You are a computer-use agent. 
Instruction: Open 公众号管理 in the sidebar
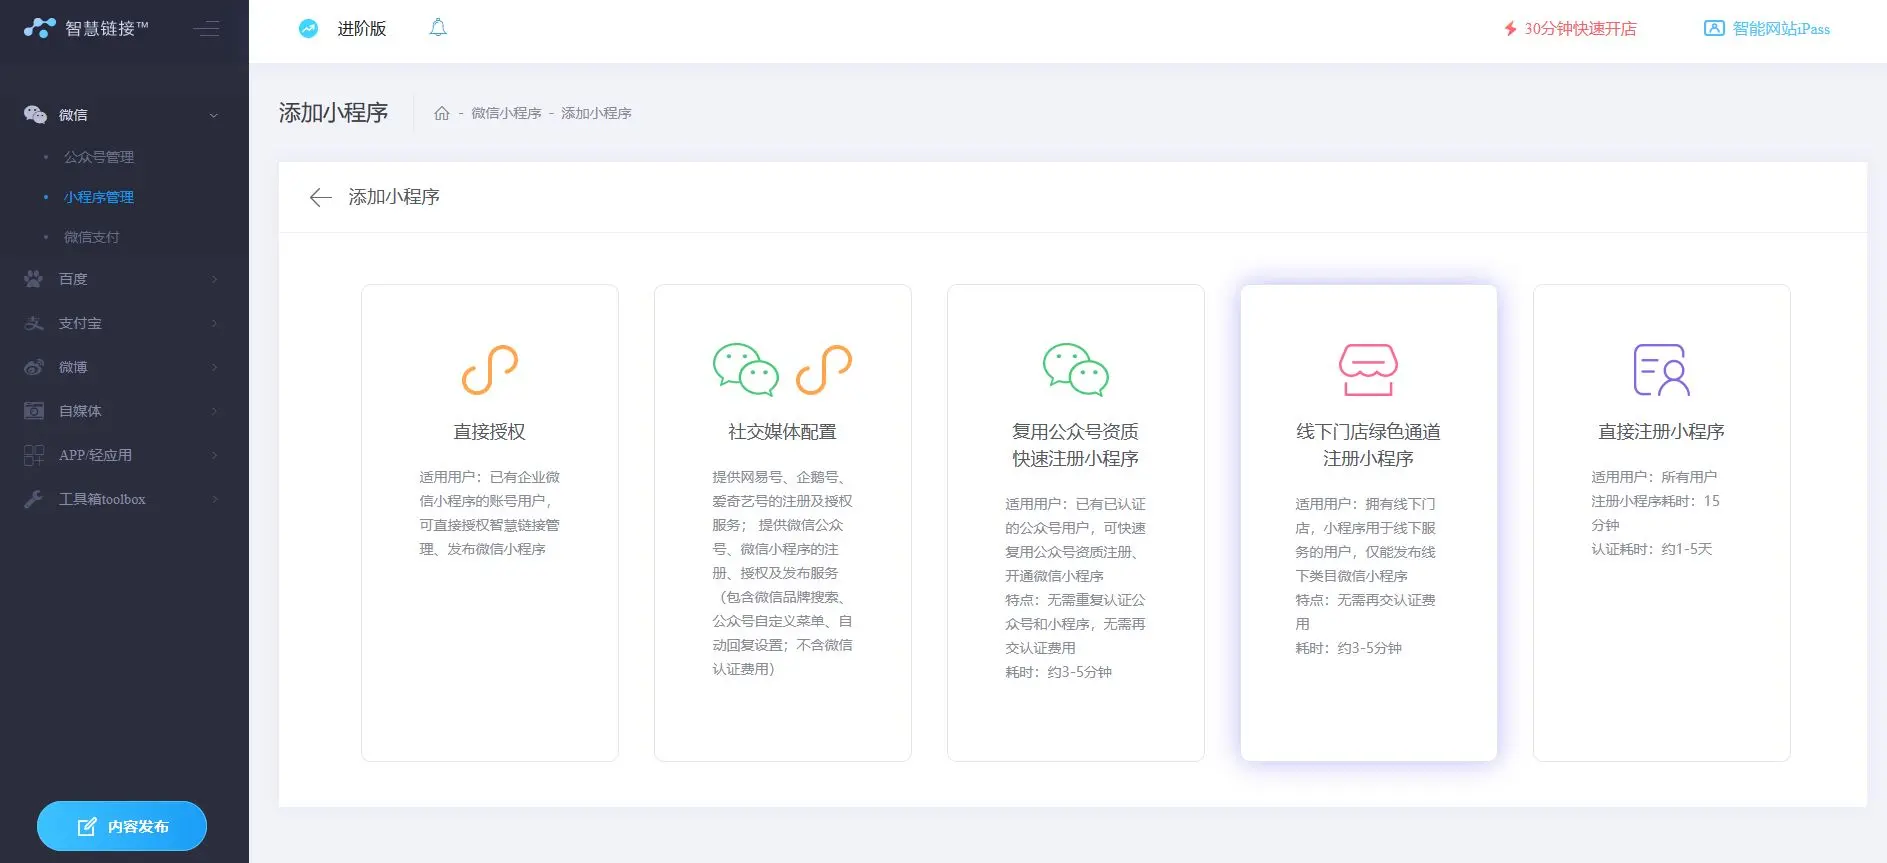tap(98, 157)
